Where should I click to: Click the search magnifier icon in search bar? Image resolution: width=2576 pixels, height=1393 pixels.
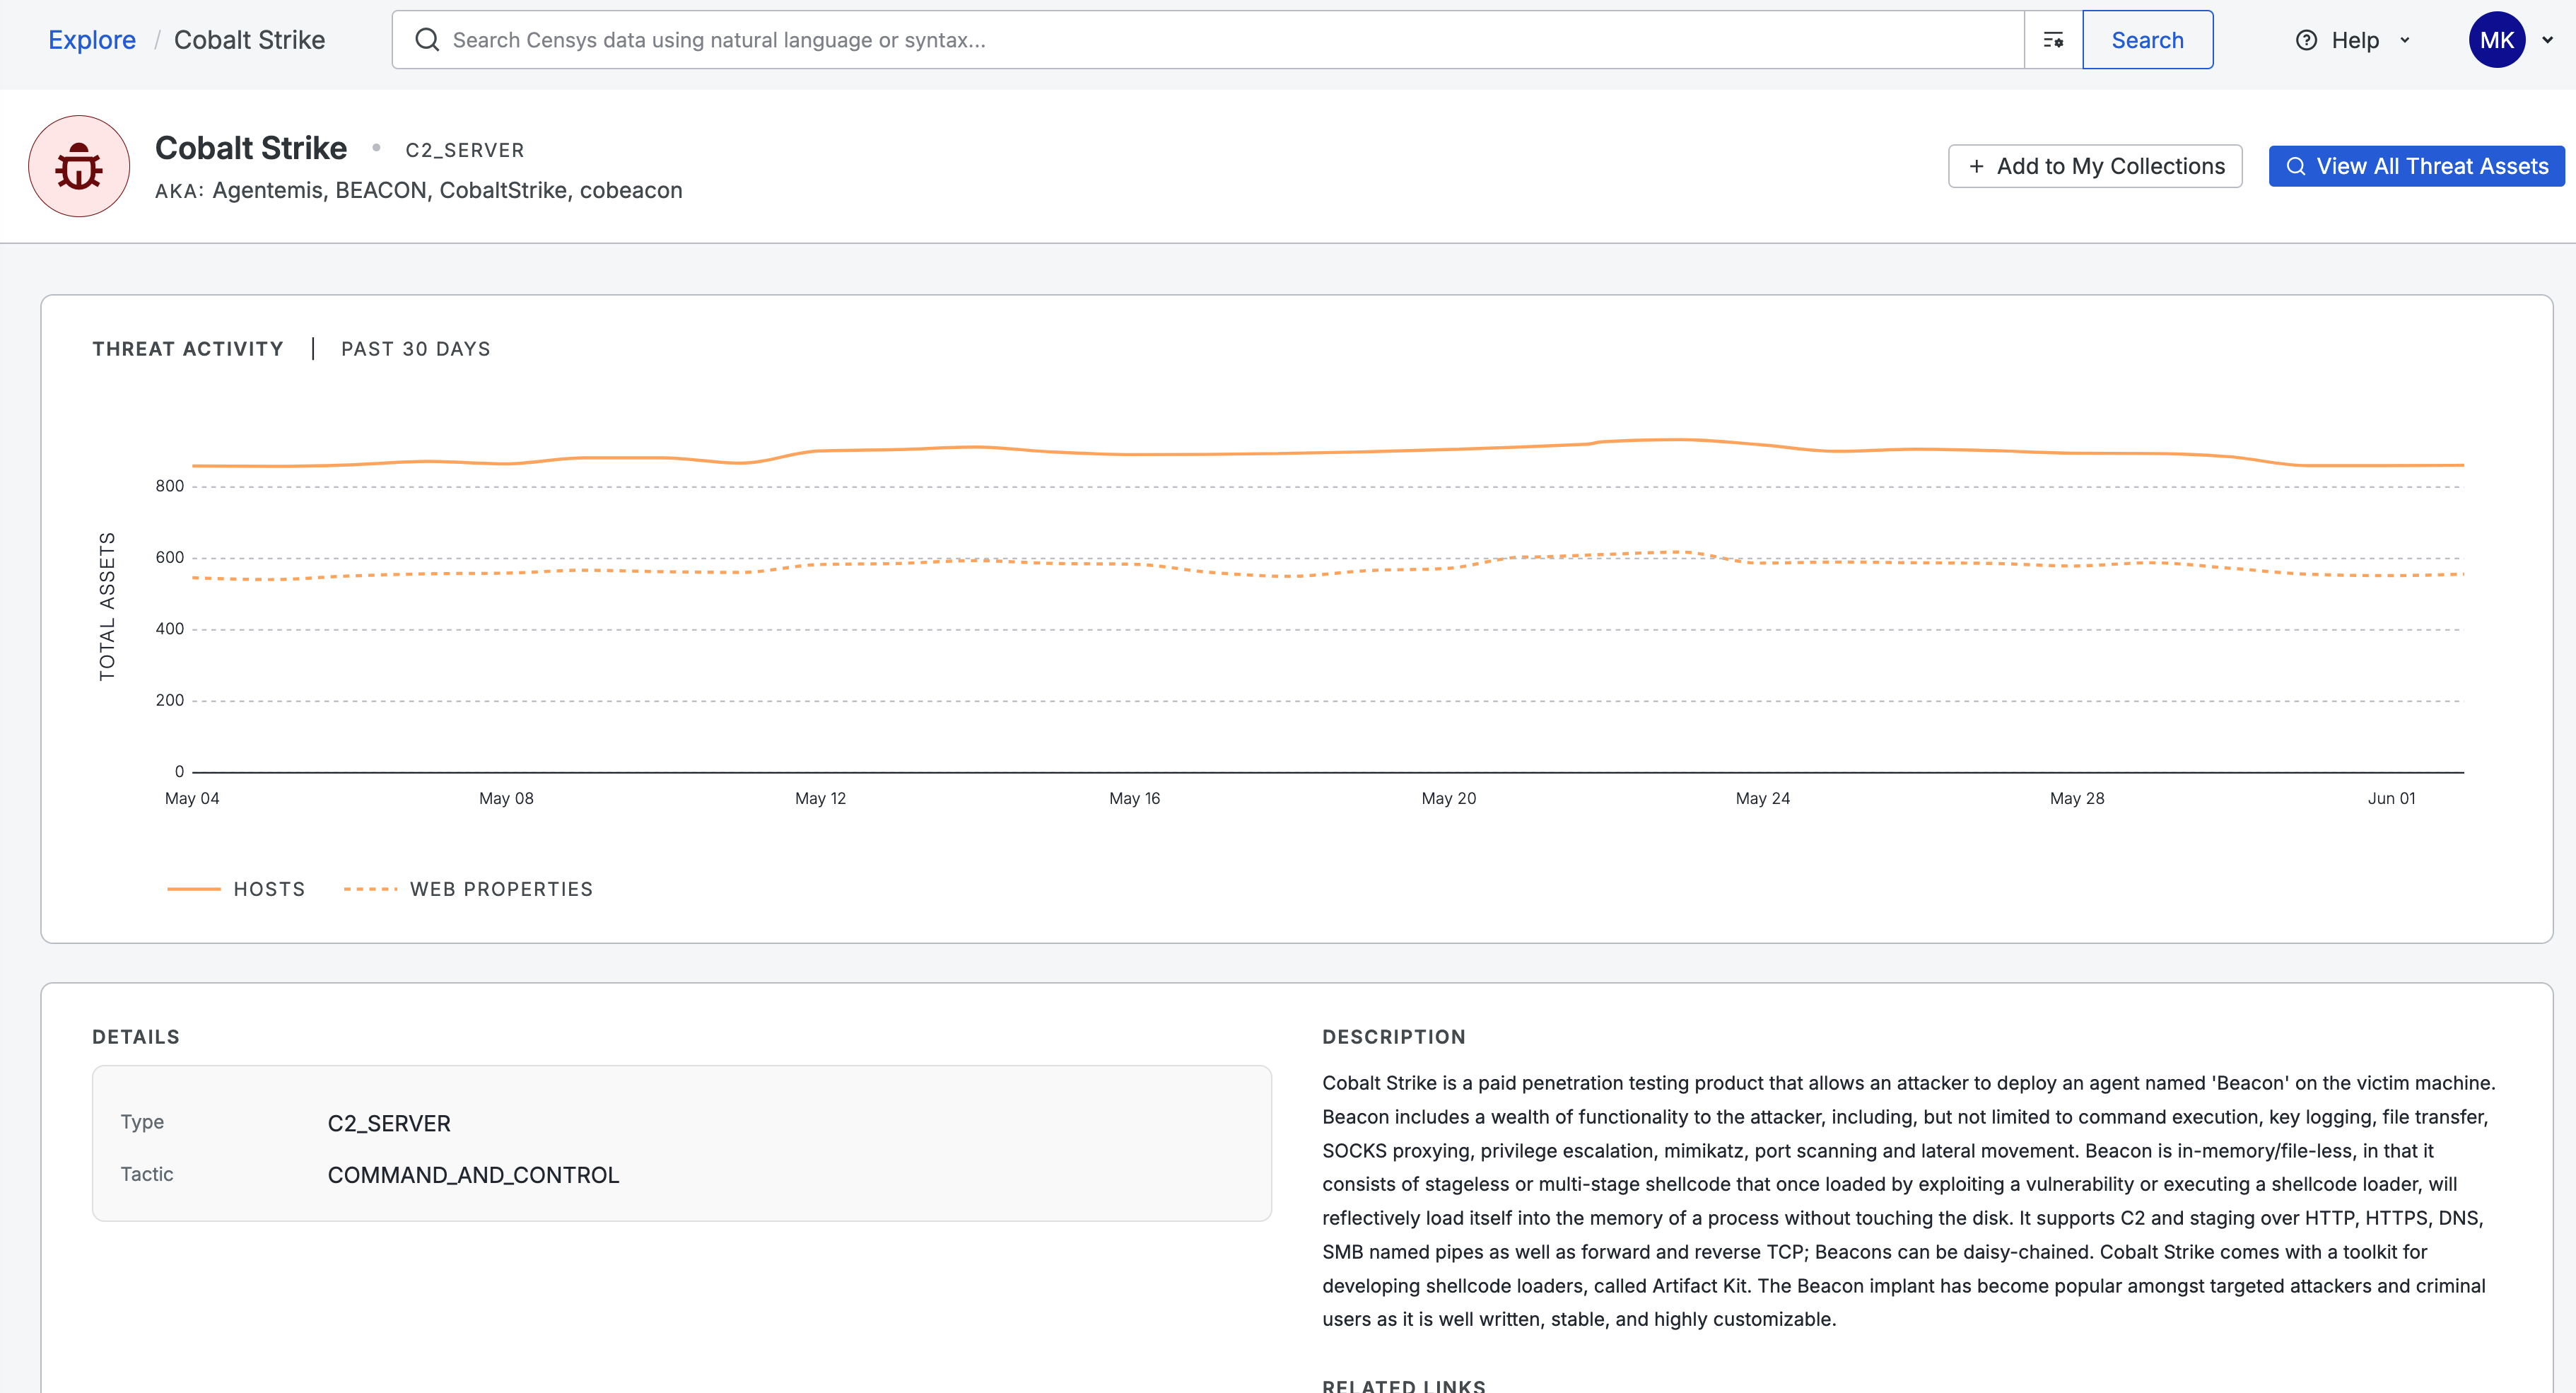(x=427, y=40)
